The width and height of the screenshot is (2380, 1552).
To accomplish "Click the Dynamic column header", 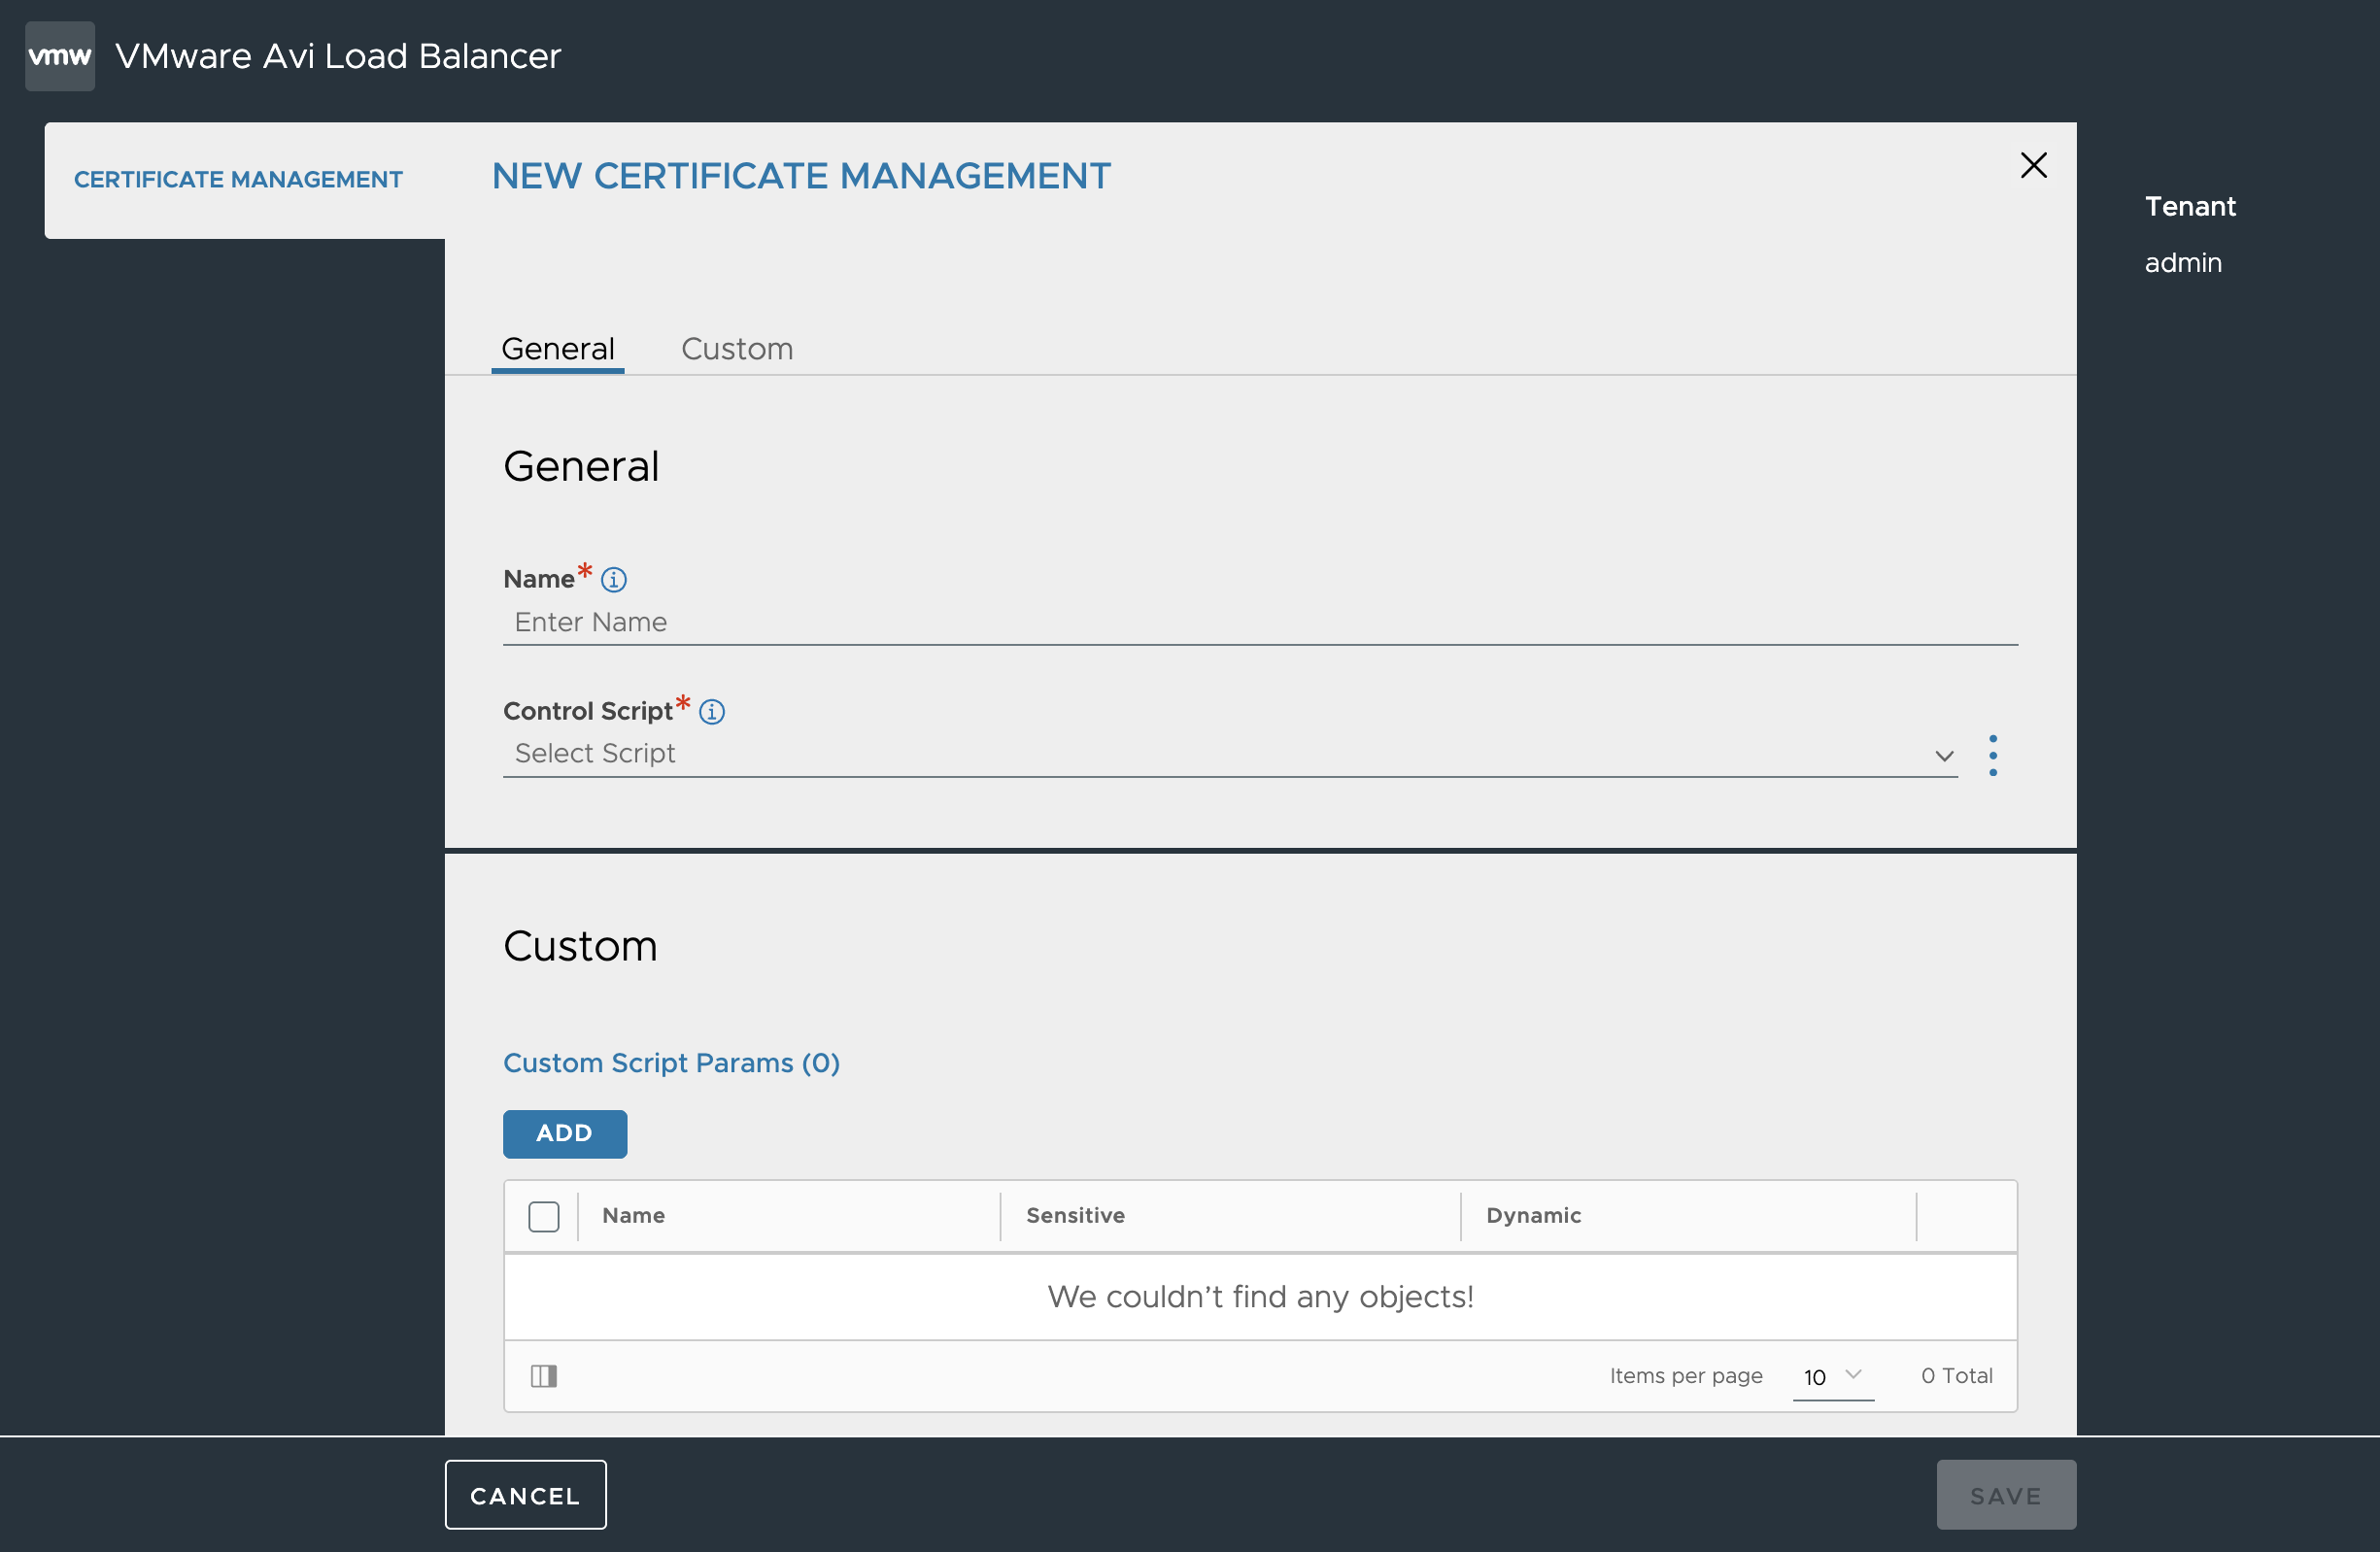I will (1533, 1215).
